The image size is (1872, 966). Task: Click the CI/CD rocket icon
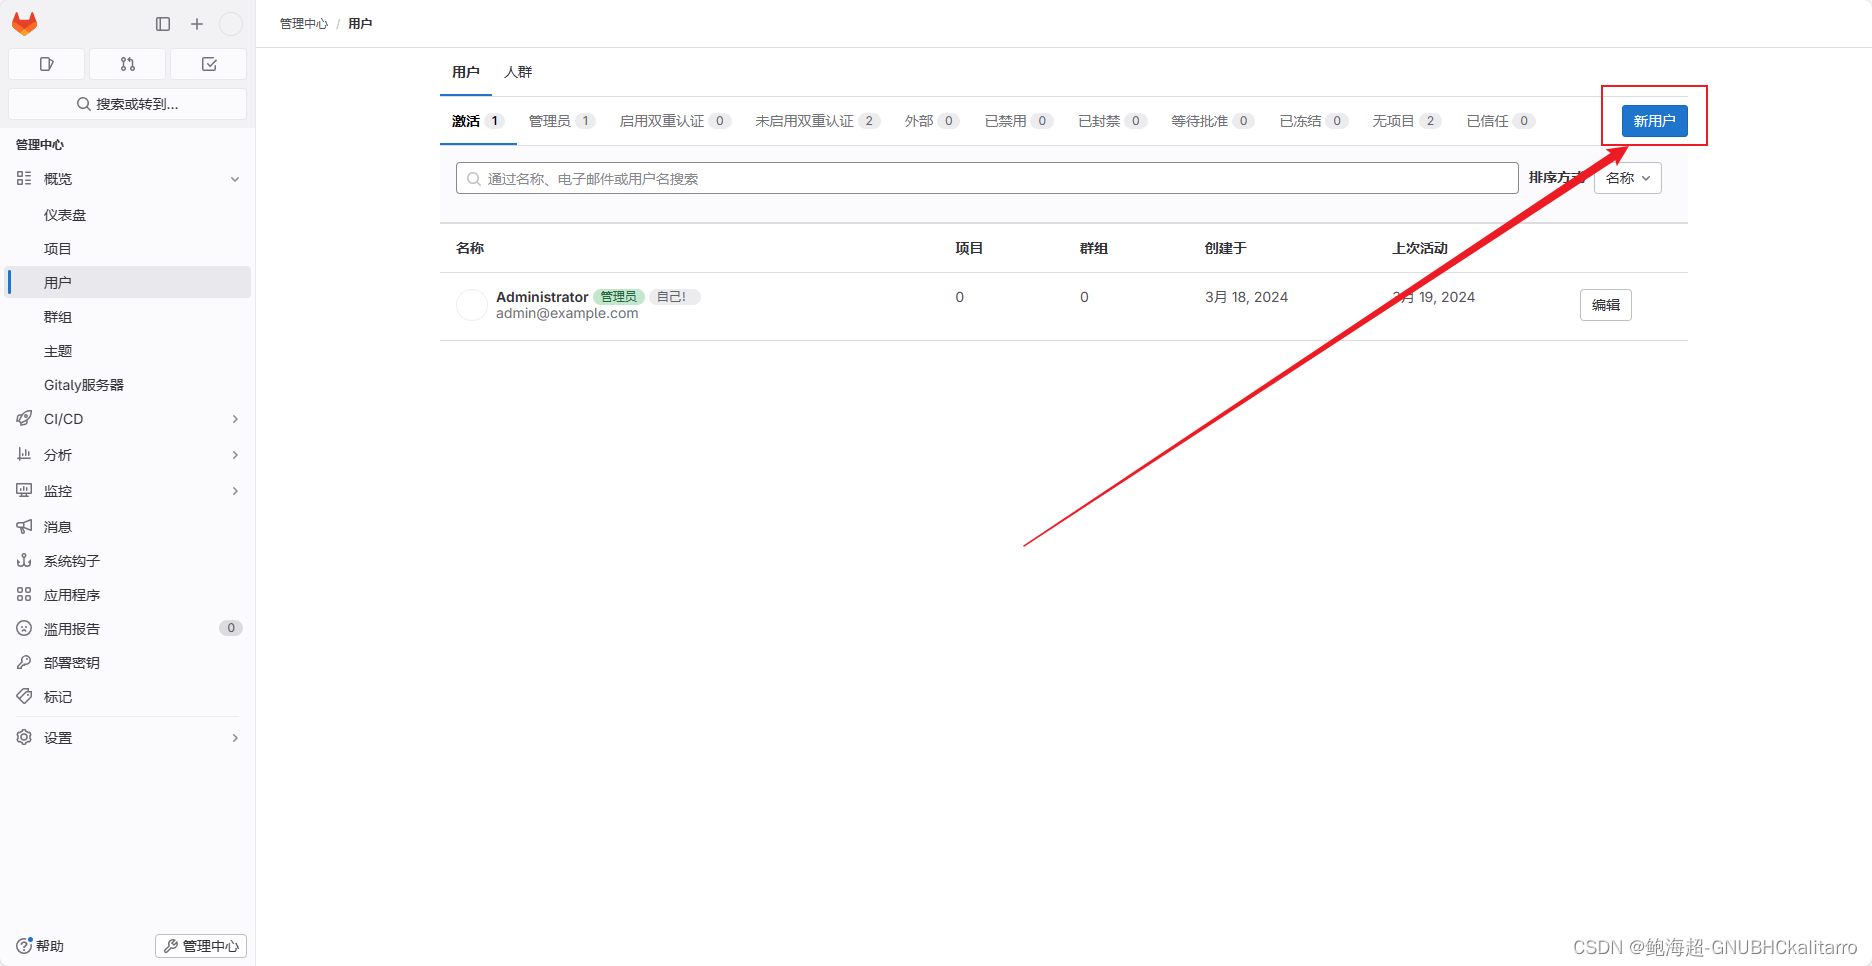[24, 418]
